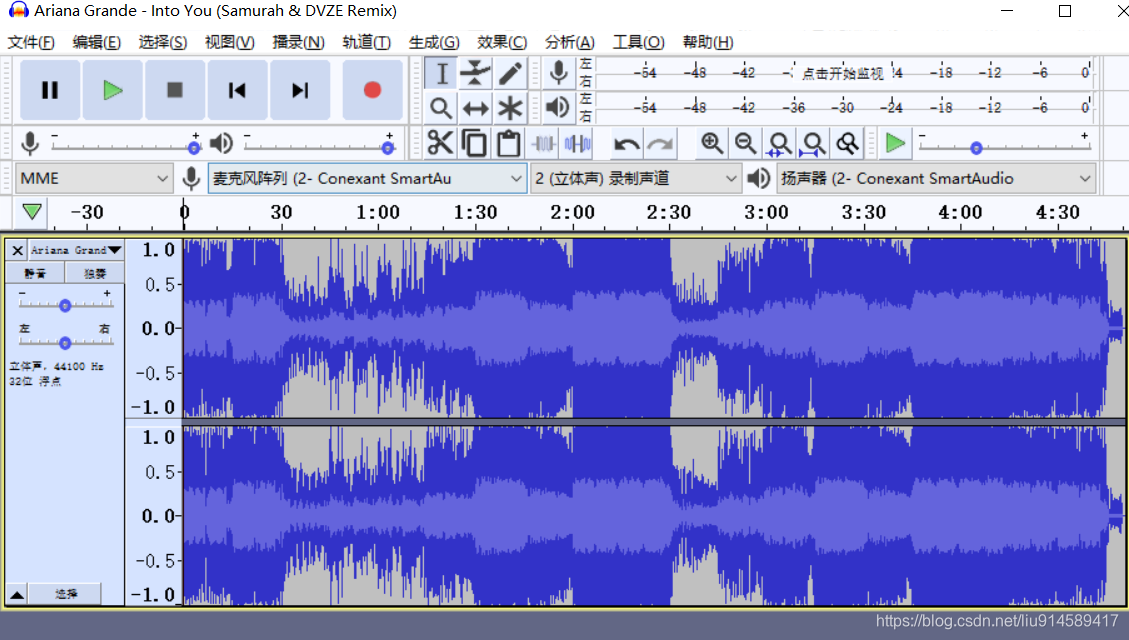Select the Zoom magnifier tool
The width and height of the screenshot is (1129, 640).
tap(441, 108)
